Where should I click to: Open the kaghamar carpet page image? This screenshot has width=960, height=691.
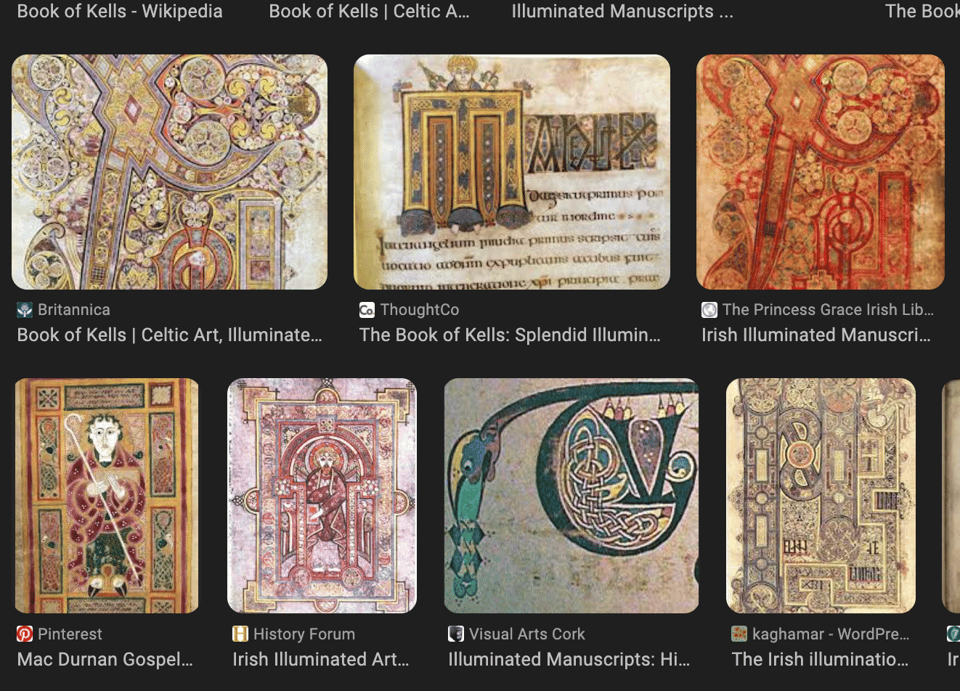(821, 495)
